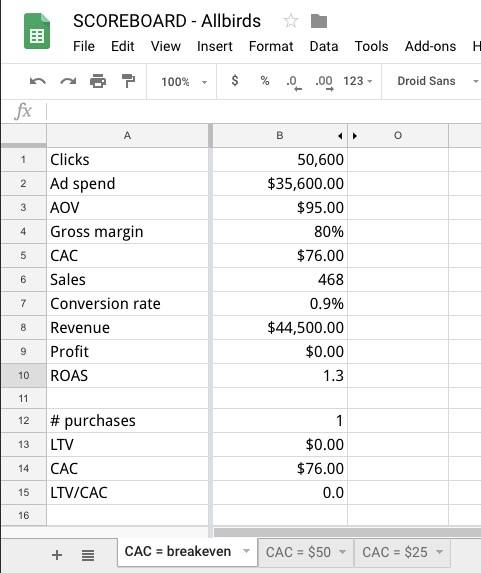
Task: Print the spreadsheet
Action: coord(98,81)
